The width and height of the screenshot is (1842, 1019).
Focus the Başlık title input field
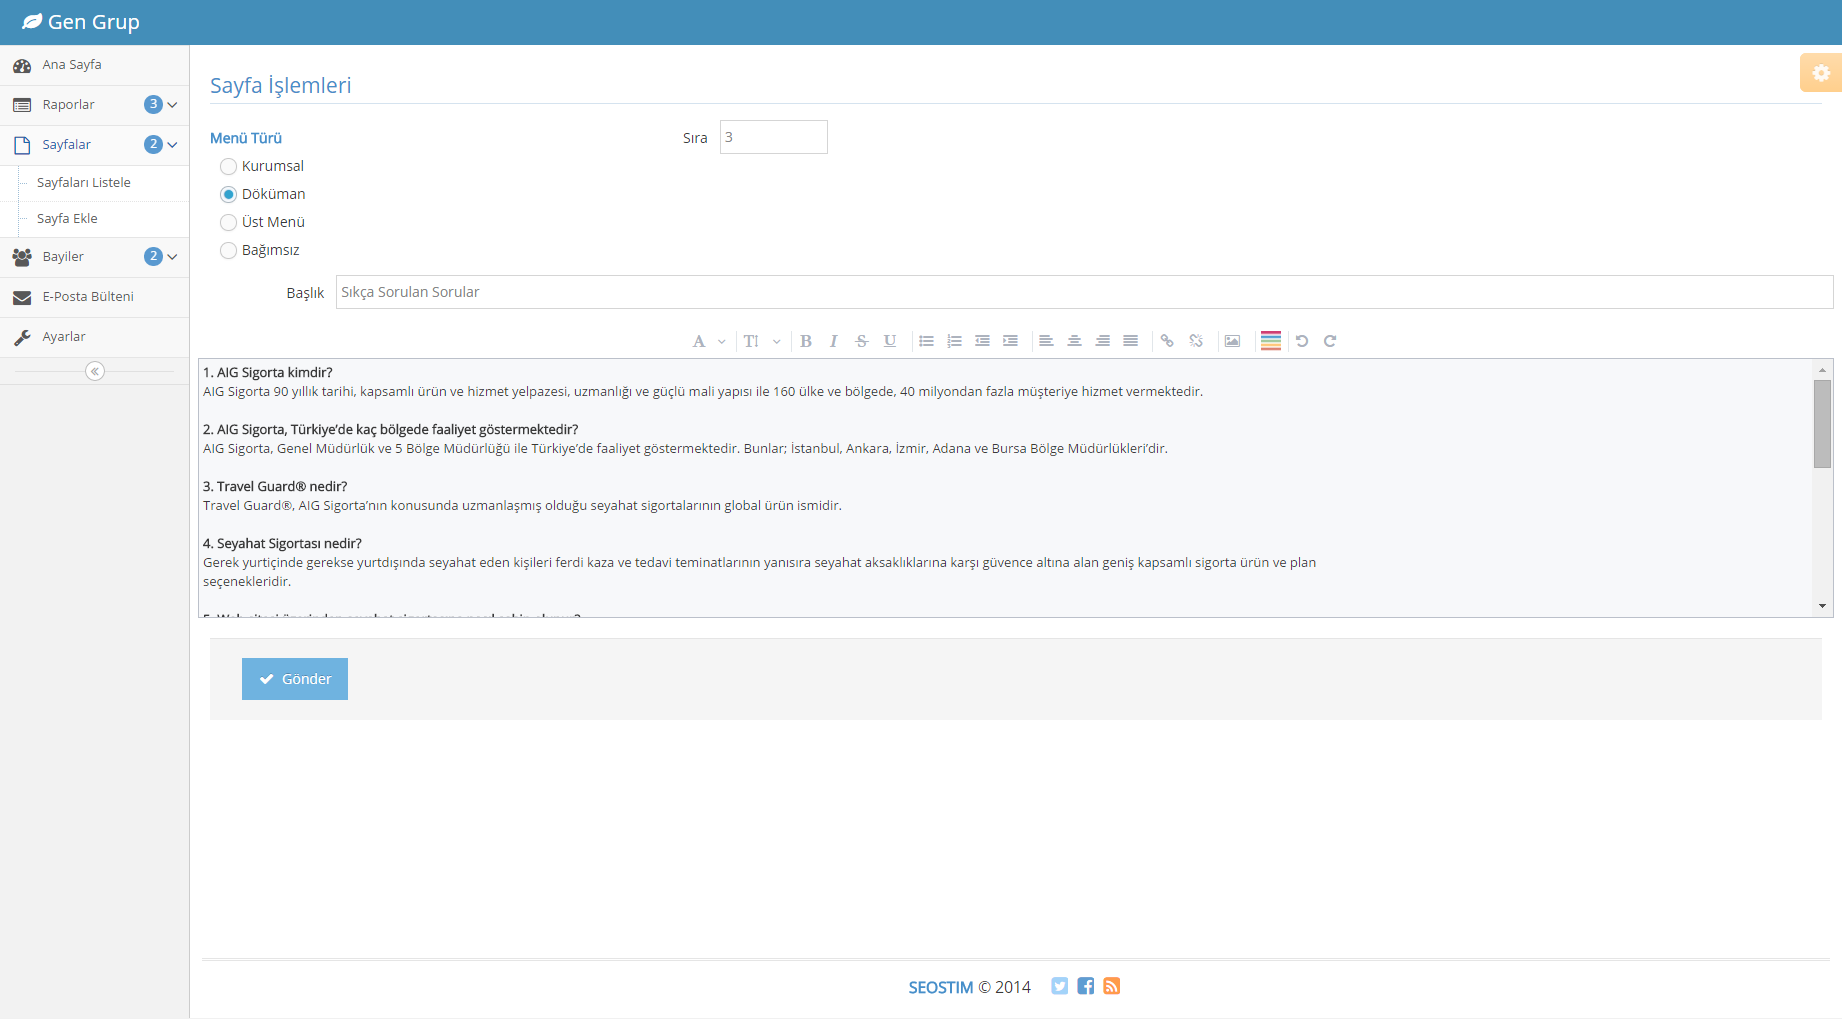tap(1084, 292)
